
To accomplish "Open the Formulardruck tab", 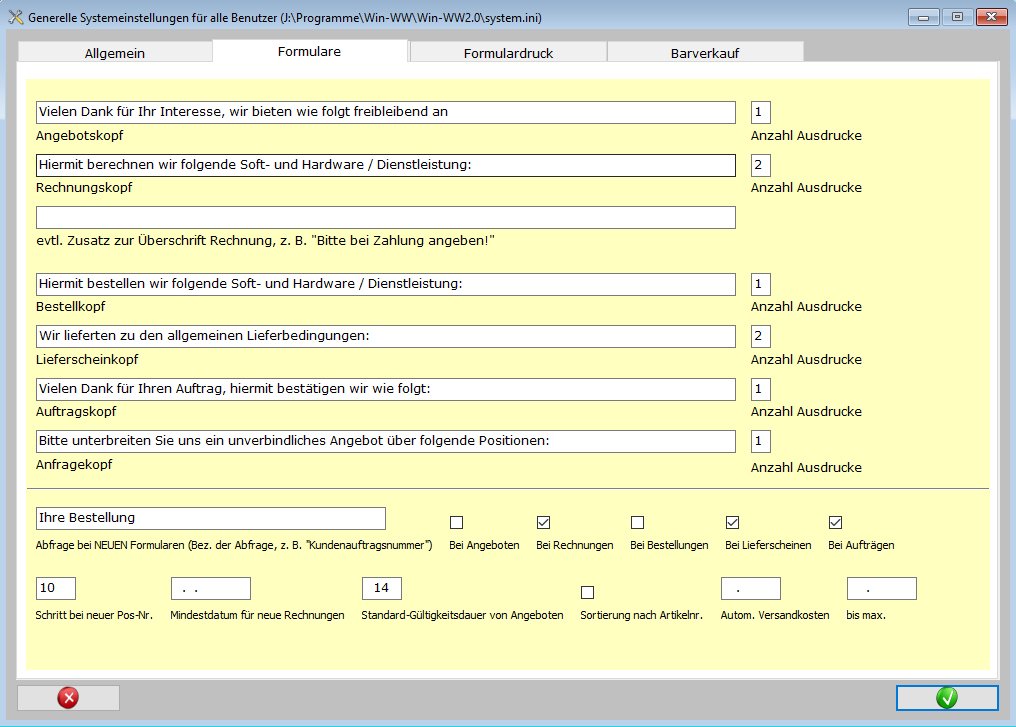I will pos(508,53).
